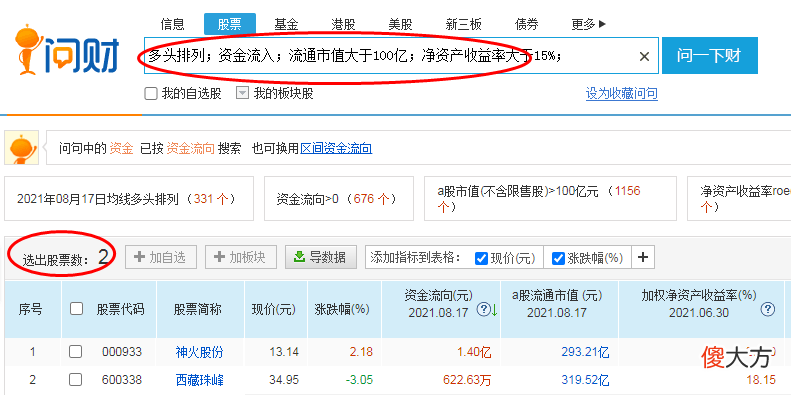Open the 债券 tab
Viewport: 791px width, 395px height.
pos(526,24)
